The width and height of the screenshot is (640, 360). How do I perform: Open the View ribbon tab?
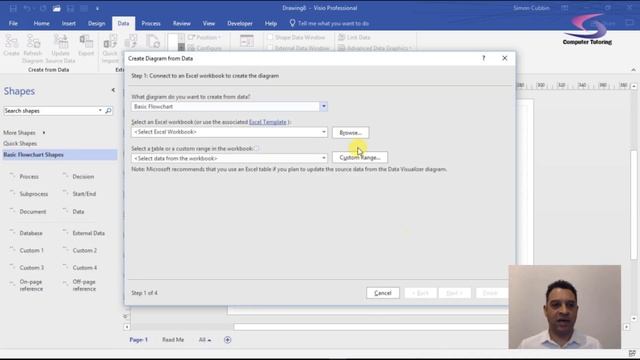point(209,23)
